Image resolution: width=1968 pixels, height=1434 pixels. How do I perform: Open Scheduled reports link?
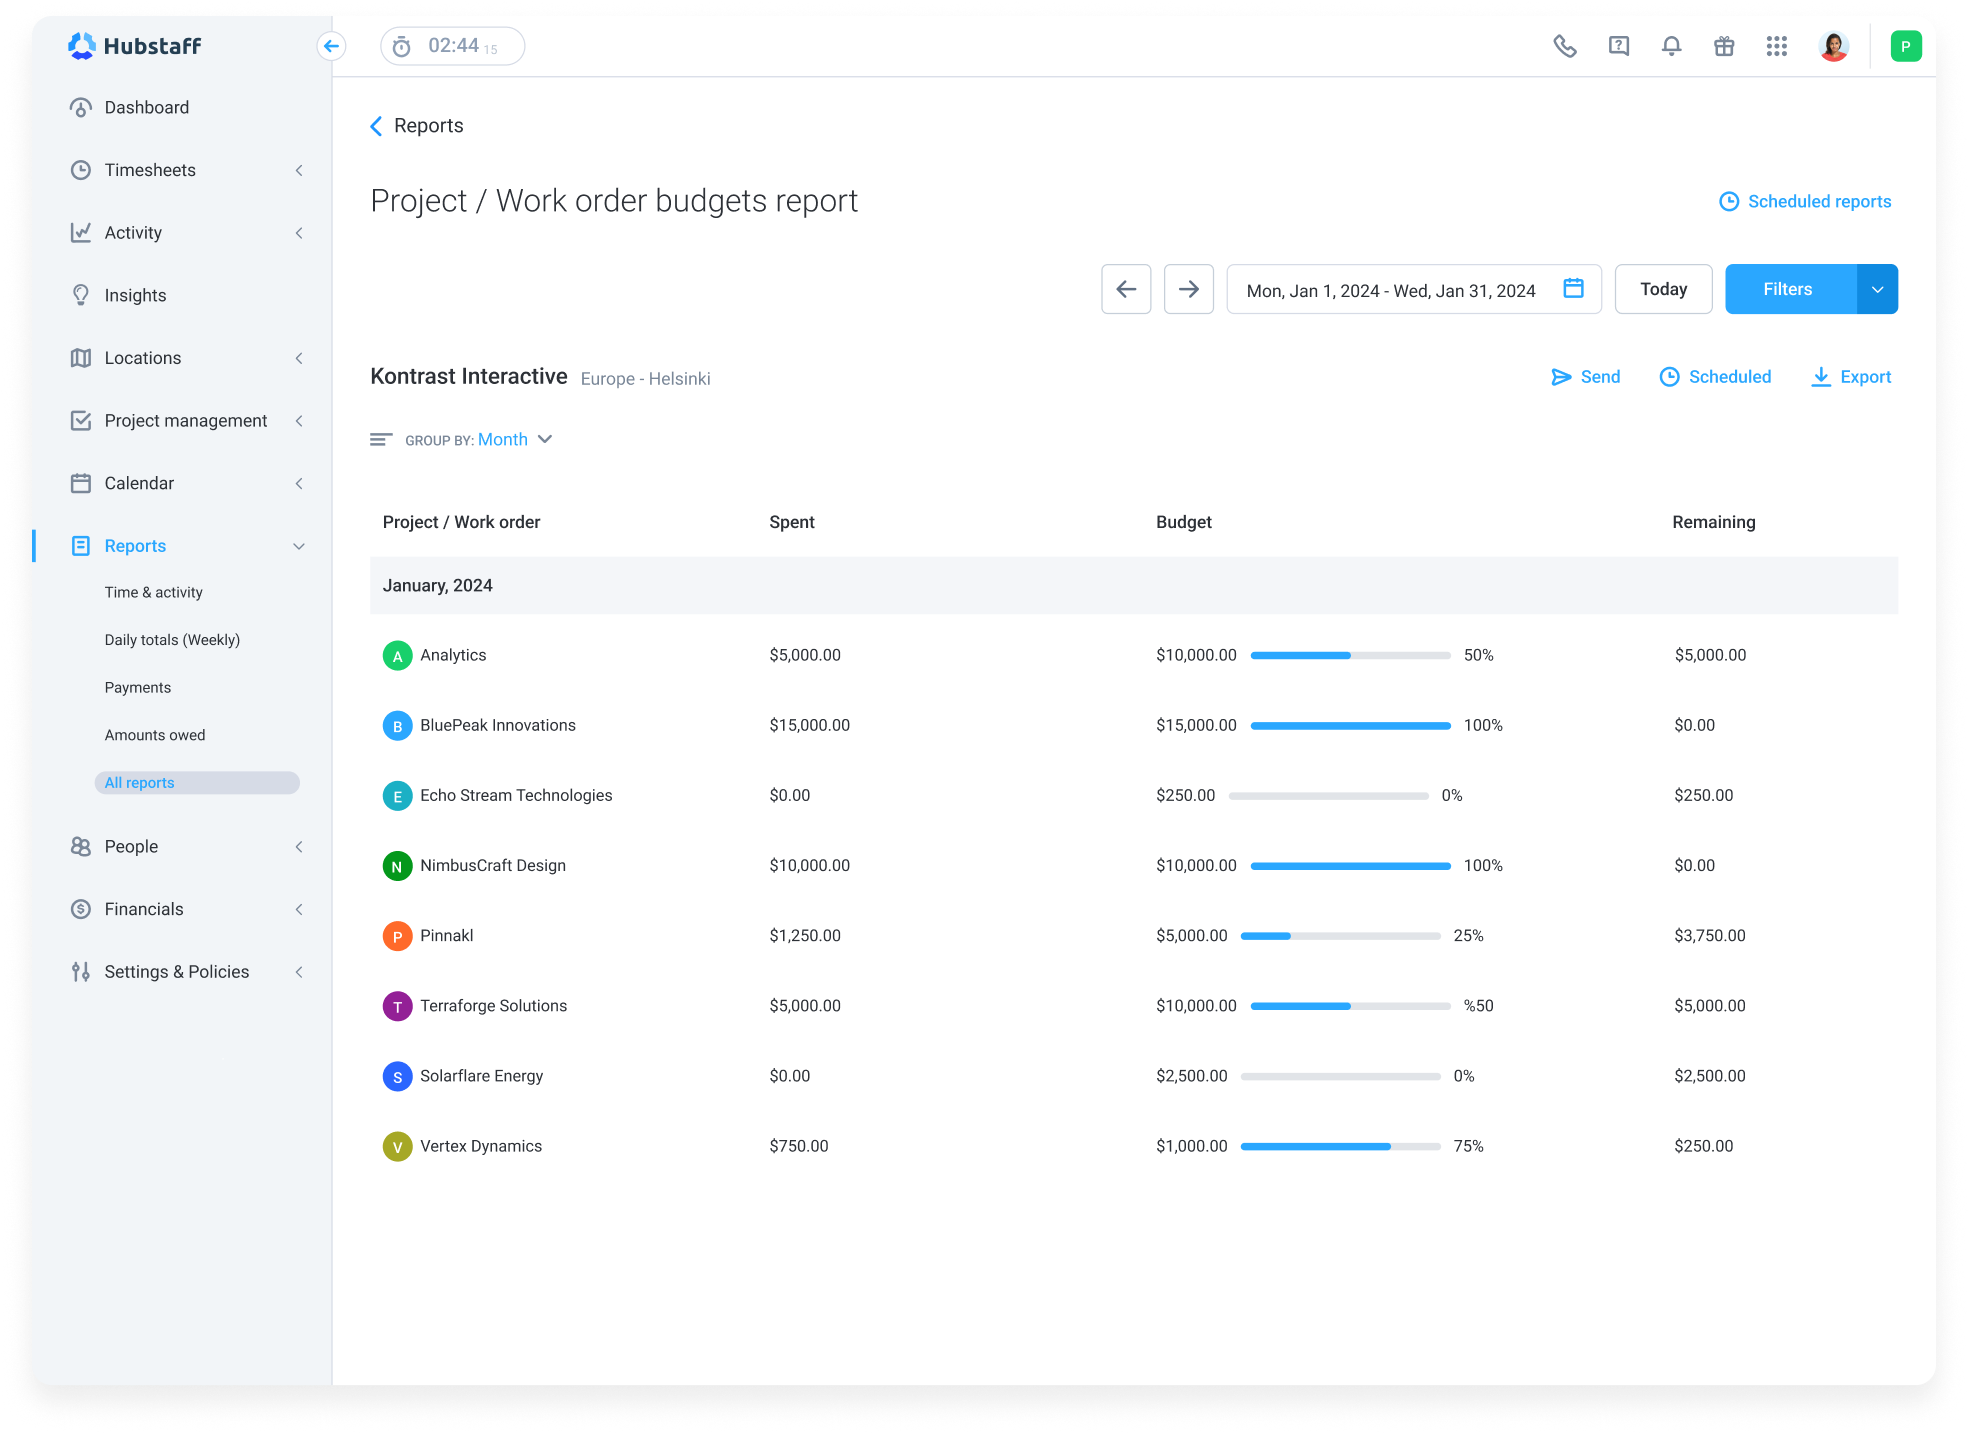coord(1805,201)
